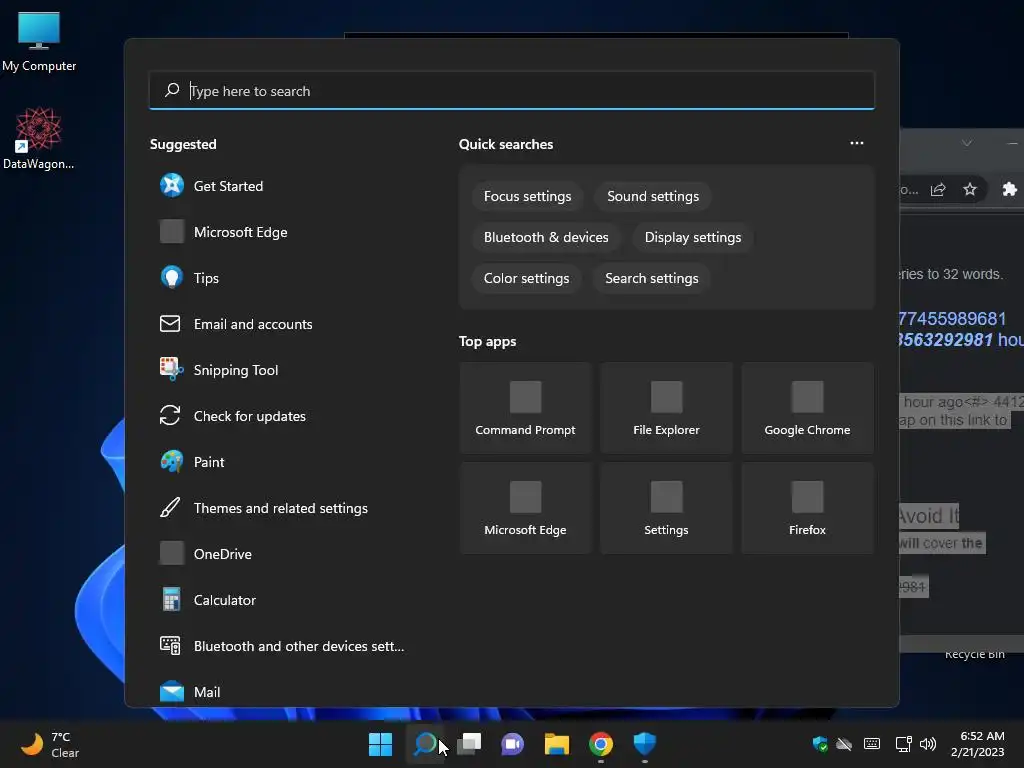This screenshot has width=1024, height=768.
Task: Click the touch keyboard tray icon
Action: [872, 744]
